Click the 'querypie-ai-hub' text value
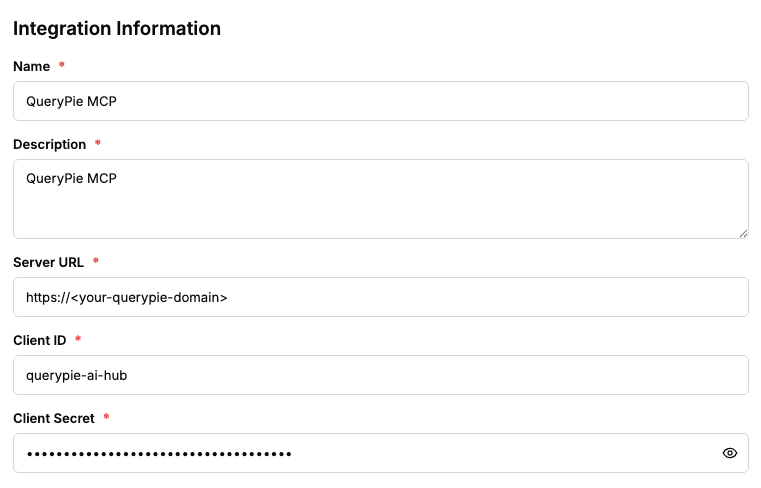 click(77, 375)
